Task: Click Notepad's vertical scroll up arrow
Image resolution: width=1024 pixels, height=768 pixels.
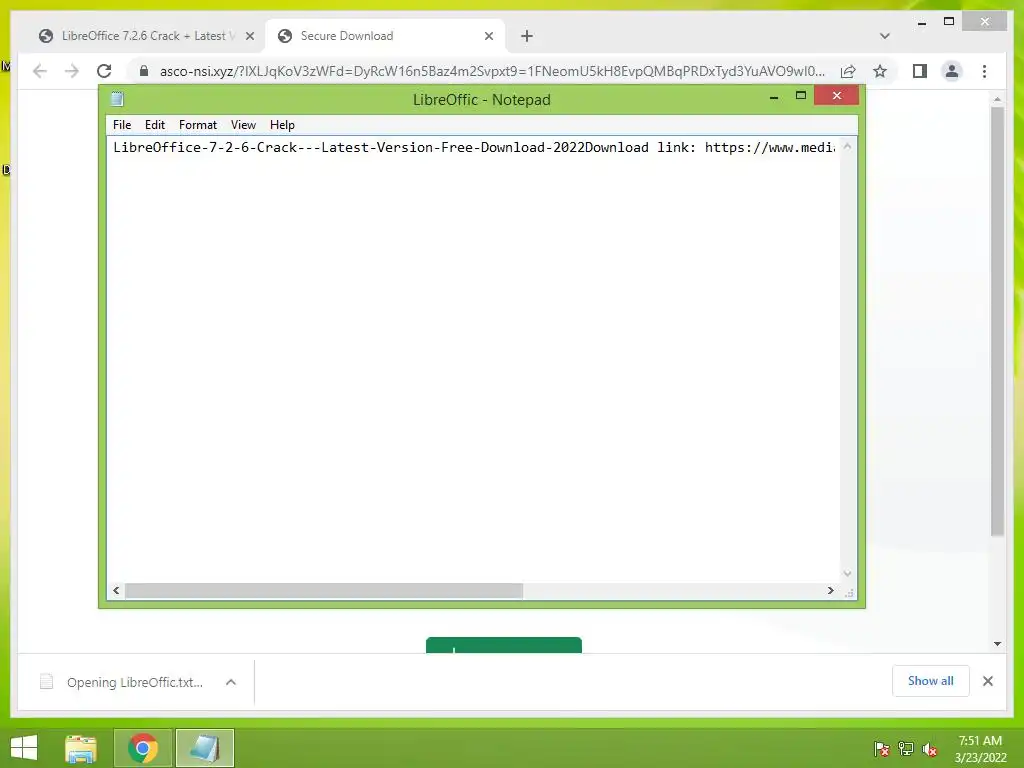Action: pos(847,146)
